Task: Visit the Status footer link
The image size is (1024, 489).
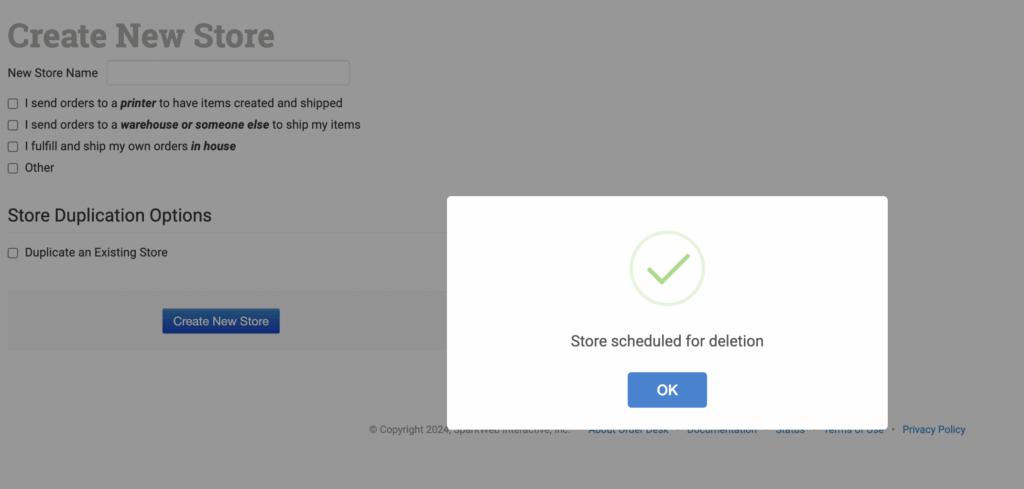Action: click(790, 430)
